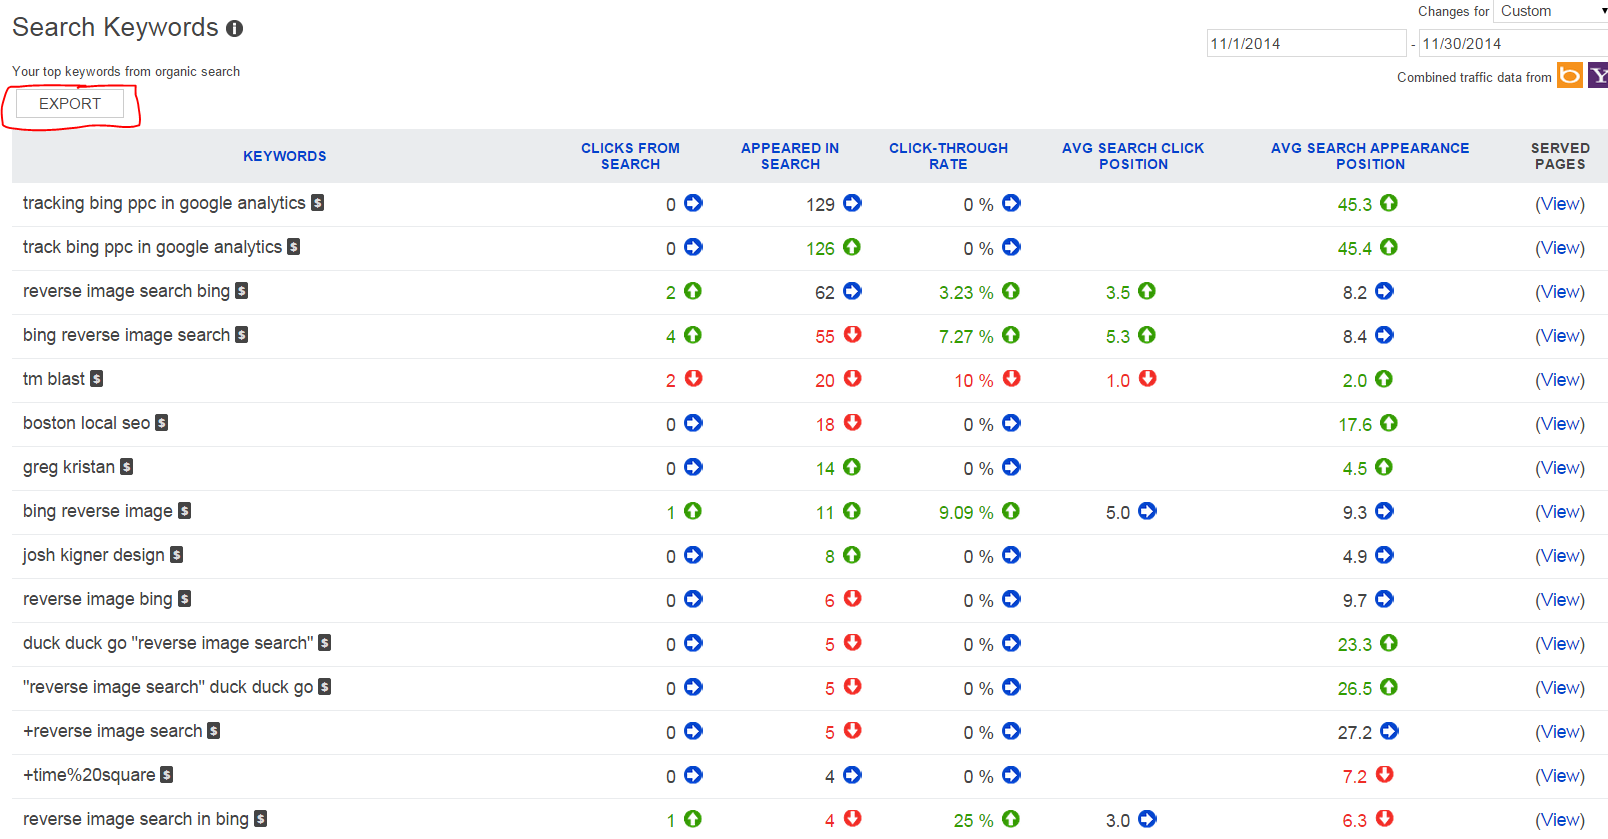Click red down arrow beside 55 appearances
Image resolution: width=1608 pixels, height=839 pixels.
point(853,334)
